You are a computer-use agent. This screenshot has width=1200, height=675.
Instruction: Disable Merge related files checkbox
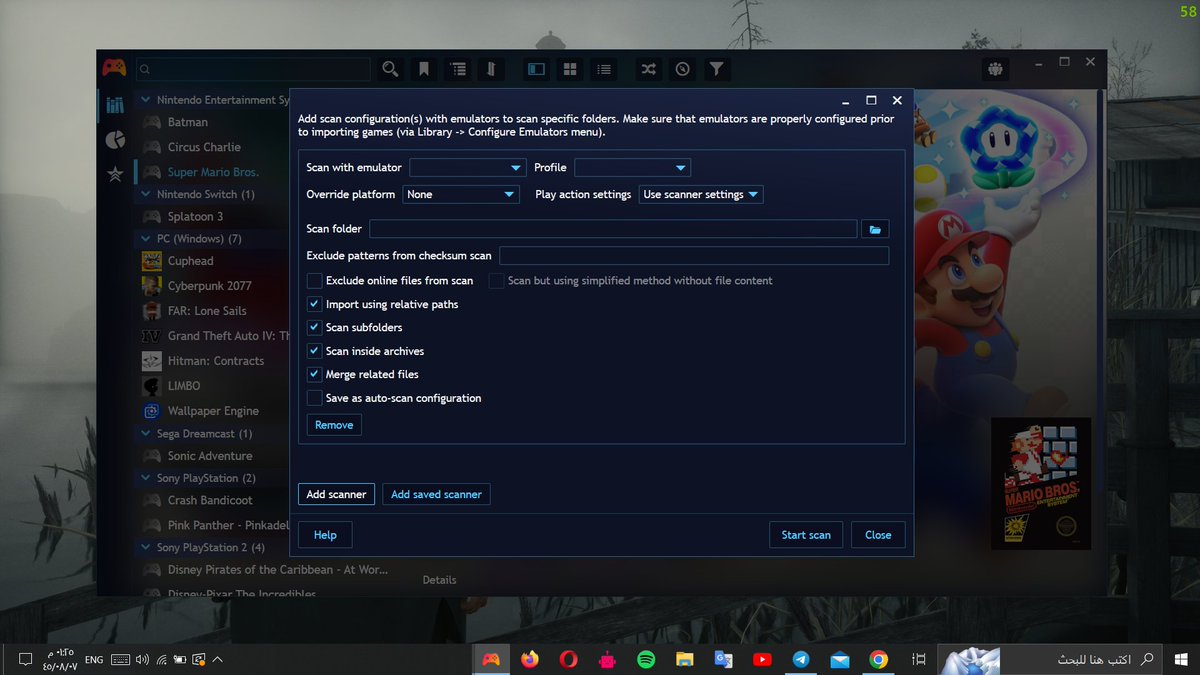pyautogui.click(x=314, y=374)
